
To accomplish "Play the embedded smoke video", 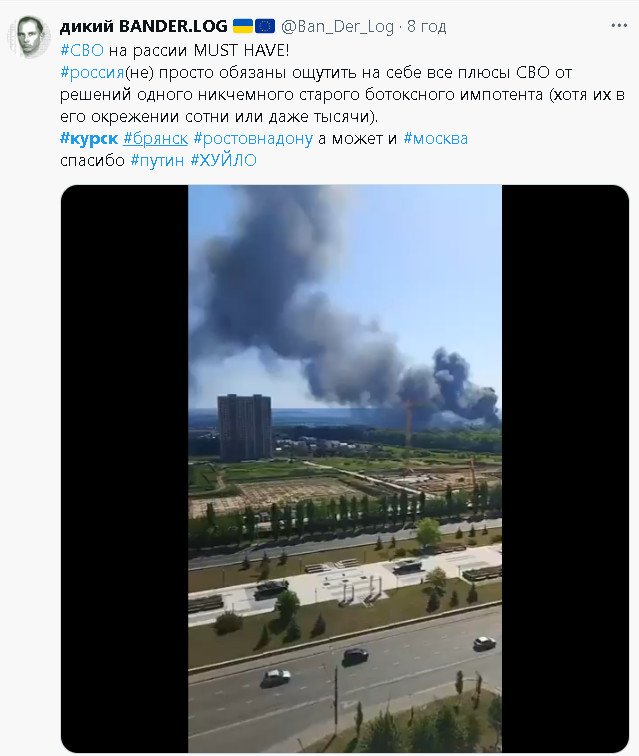I will click(344, 469).
